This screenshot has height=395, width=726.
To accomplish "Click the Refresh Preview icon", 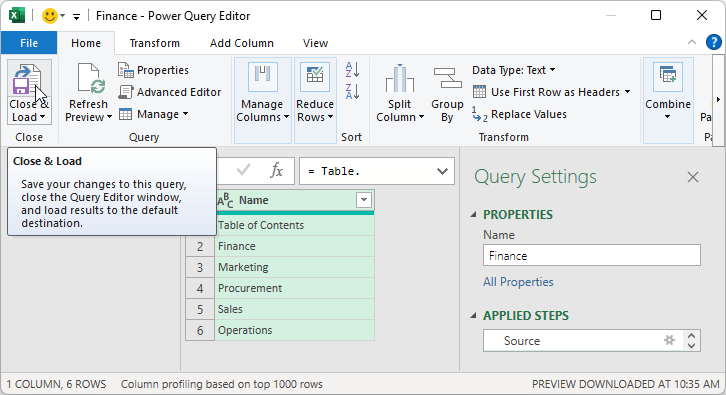I will click(x=91, y=78).
